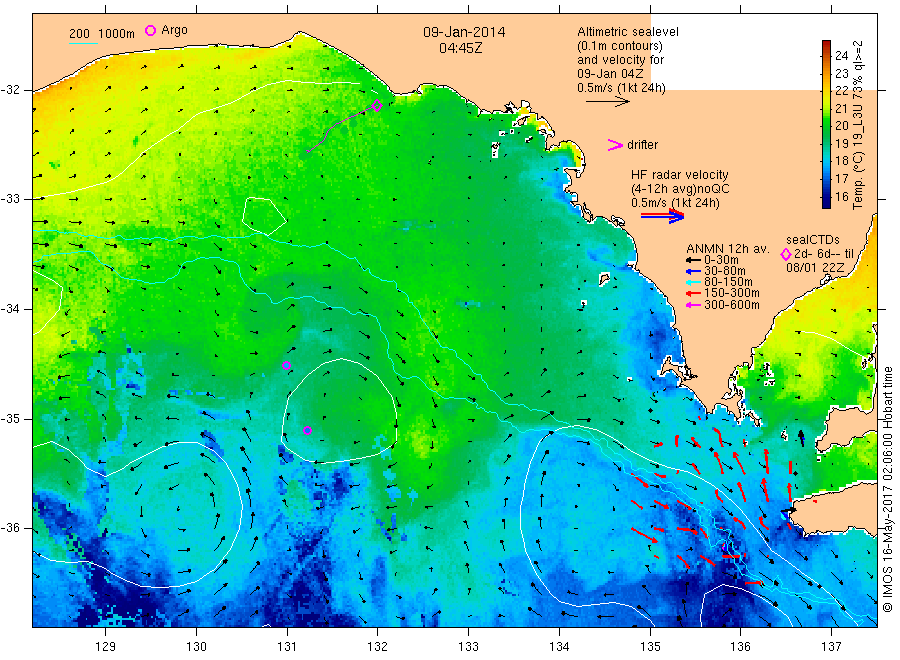Click the '200' depth contour label
This screenshot has width=900, height=660.
[x=79, y=34]
